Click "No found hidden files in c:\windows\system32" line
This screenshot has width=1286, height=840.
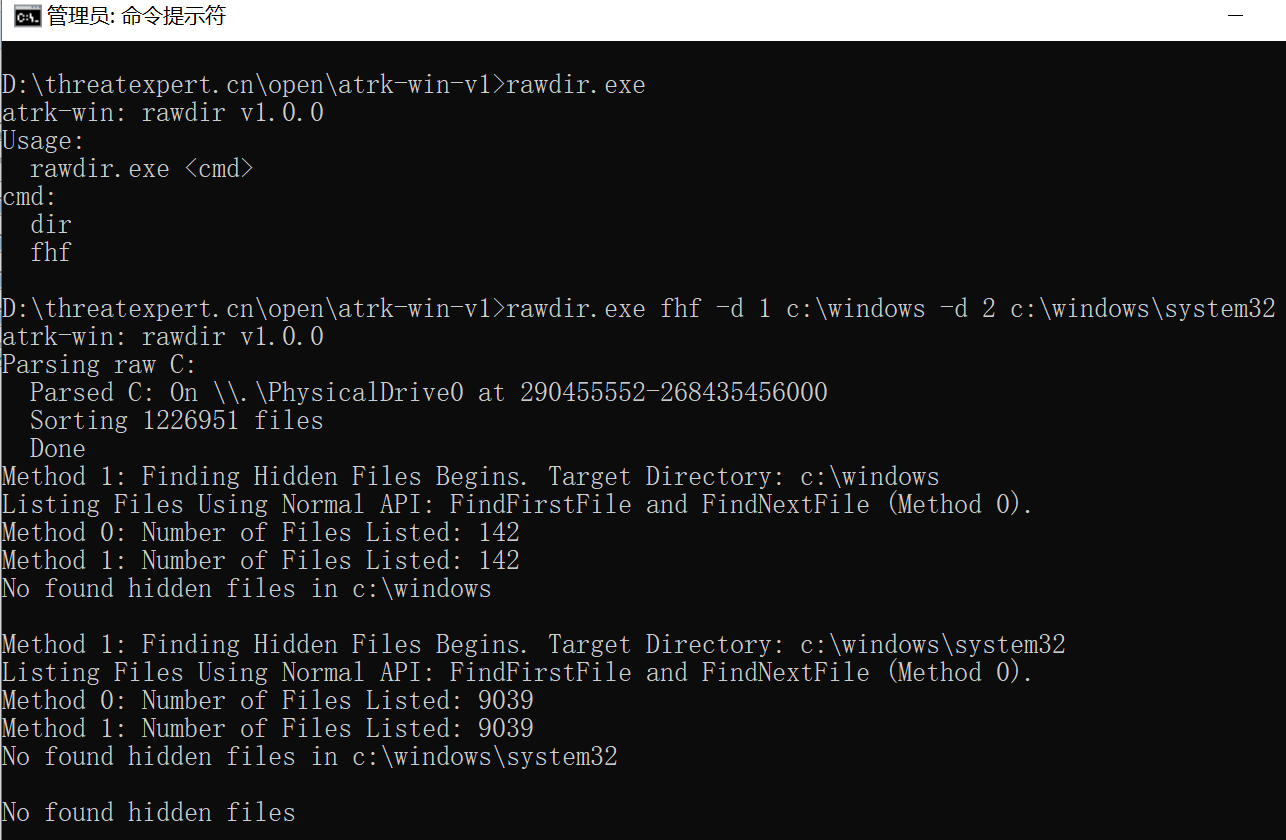309,757
